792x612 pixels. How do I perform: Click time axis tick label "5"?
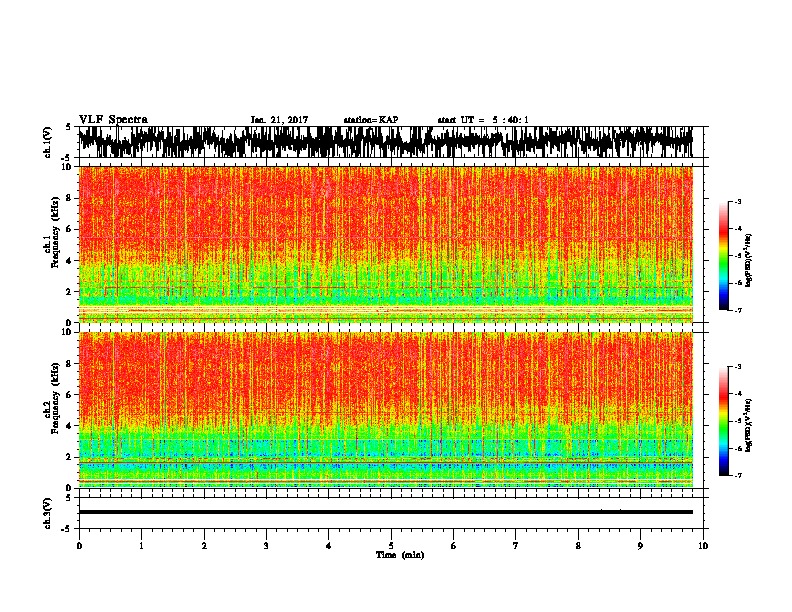pos(391,546)
